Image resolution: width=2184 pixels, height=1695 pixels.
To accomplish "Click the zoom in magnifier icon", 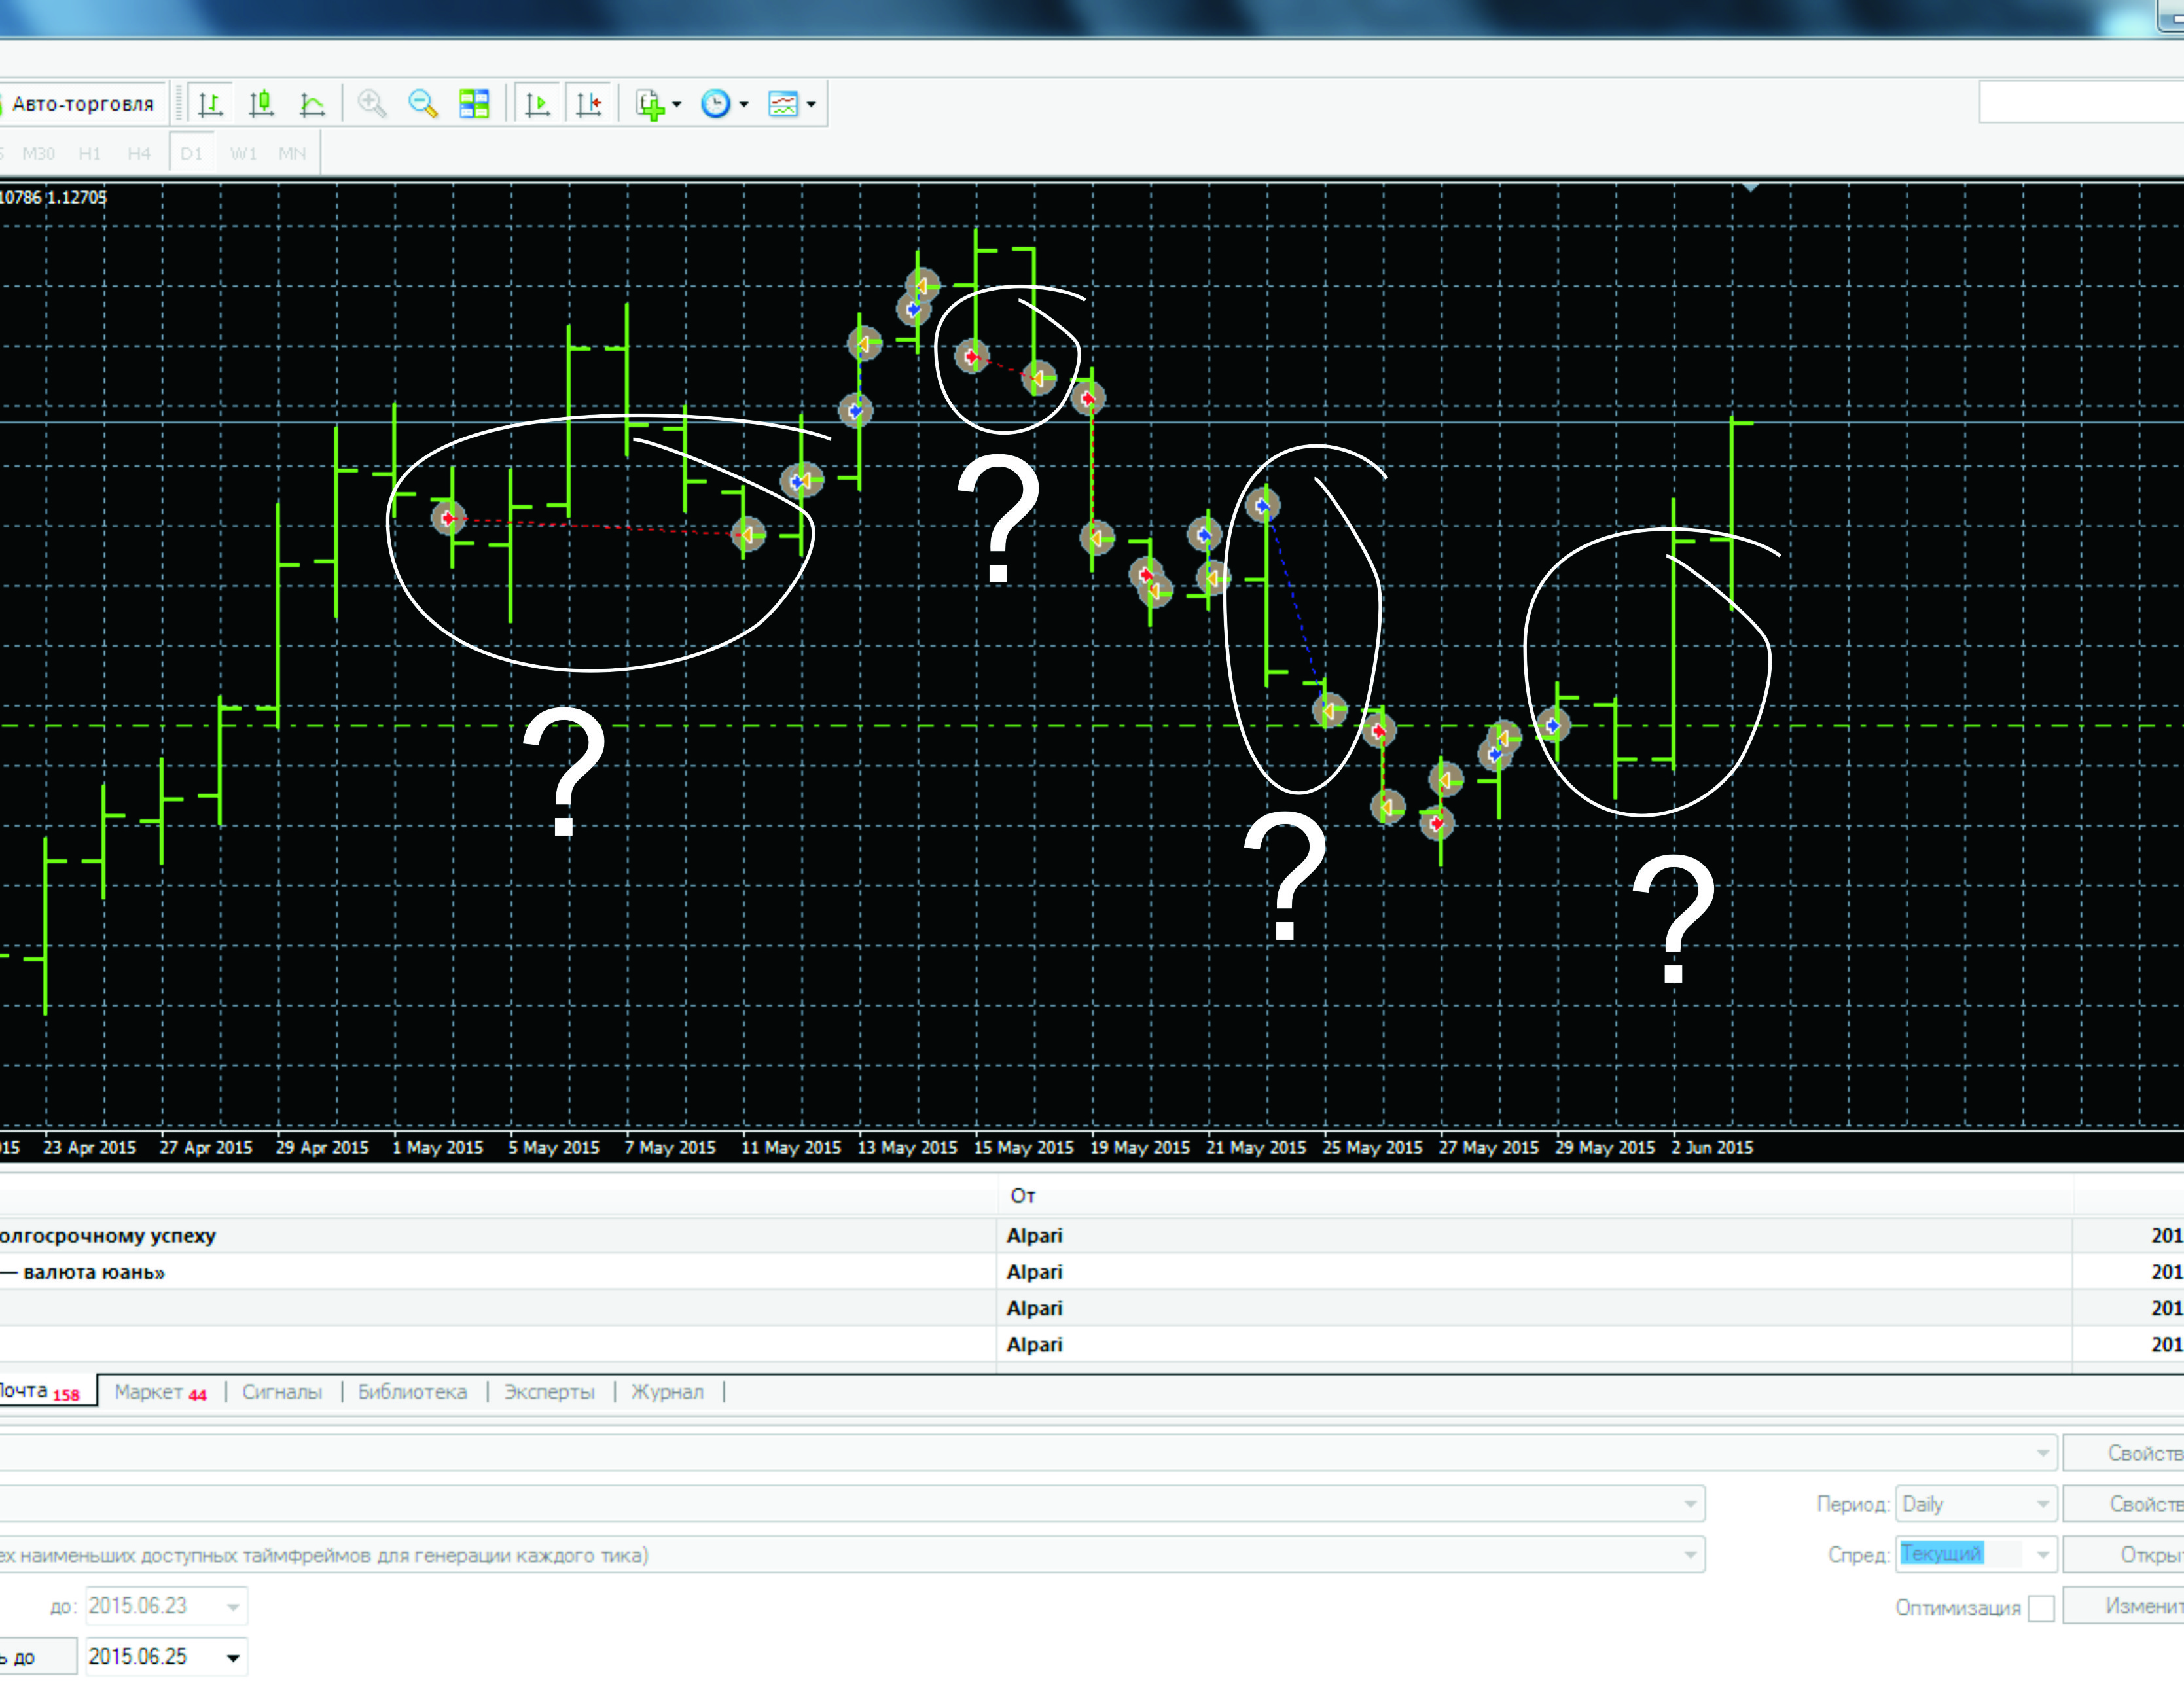I will (372, 104).
